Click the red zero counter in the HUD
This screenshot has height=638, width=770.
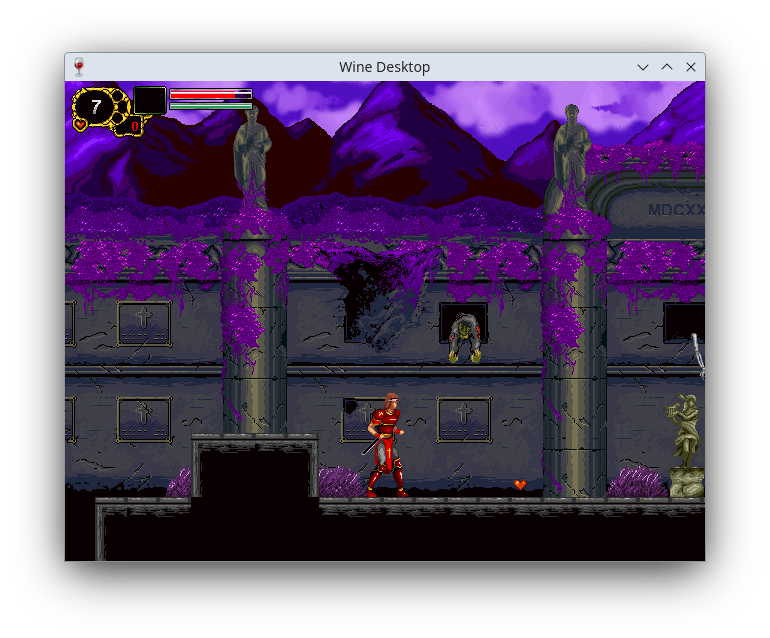click(x=134, y=127)
